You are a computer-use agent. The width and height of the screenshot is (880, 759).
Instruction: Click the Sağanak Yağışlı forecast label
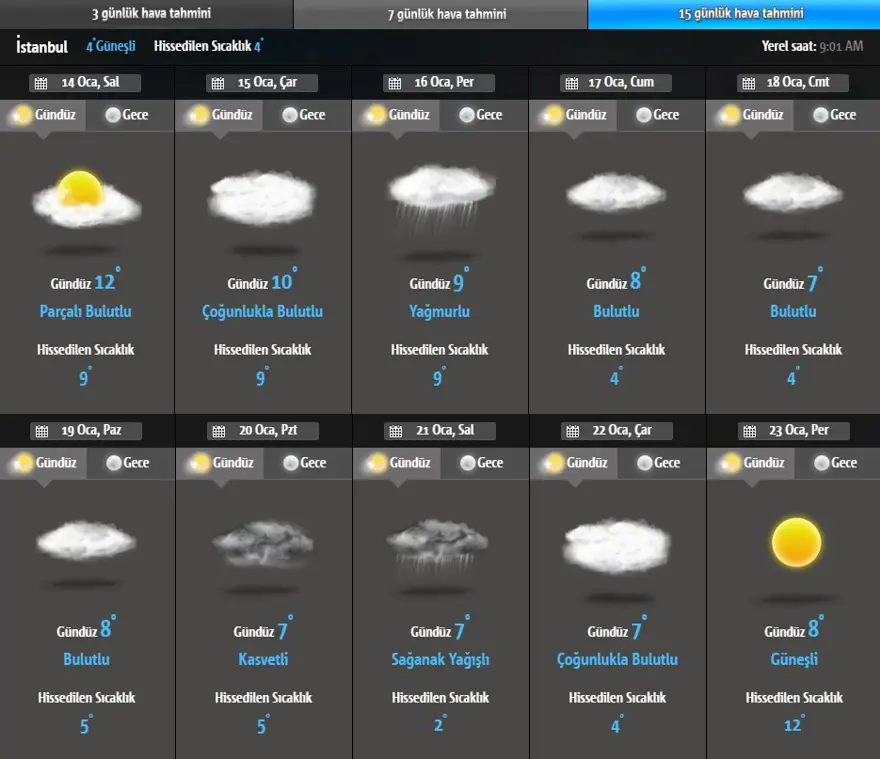440,660
